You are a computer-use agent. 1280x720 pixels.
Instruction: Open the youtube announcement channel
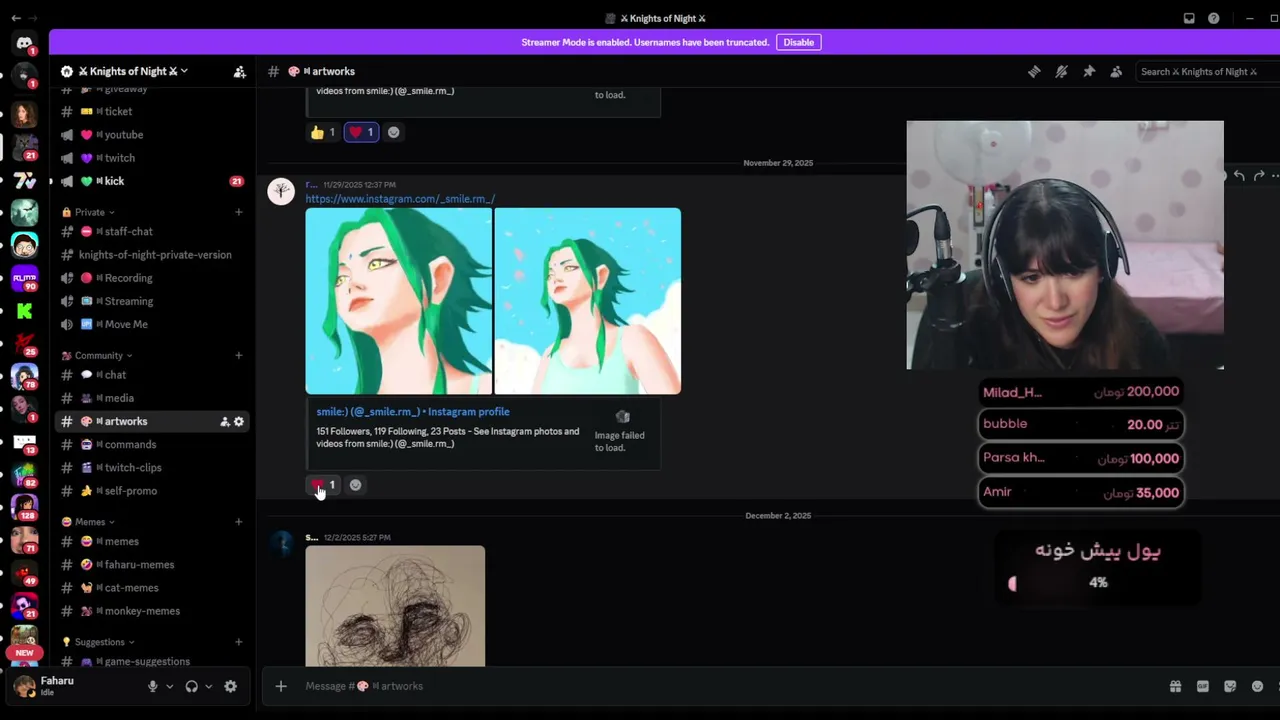click(152, 135)
